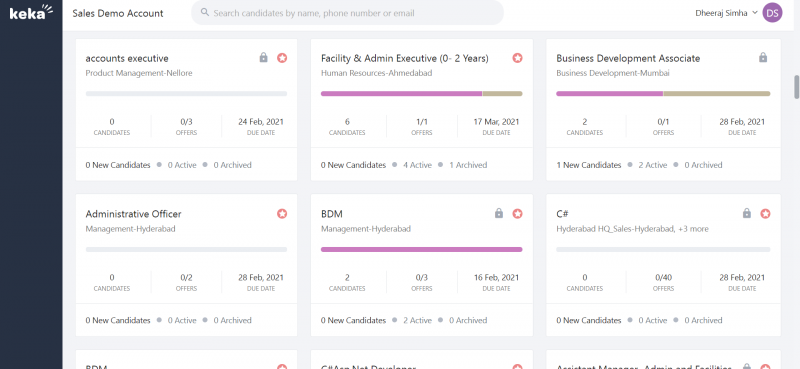Open the Dheeraj Simha user dropdown

[727, 13]
